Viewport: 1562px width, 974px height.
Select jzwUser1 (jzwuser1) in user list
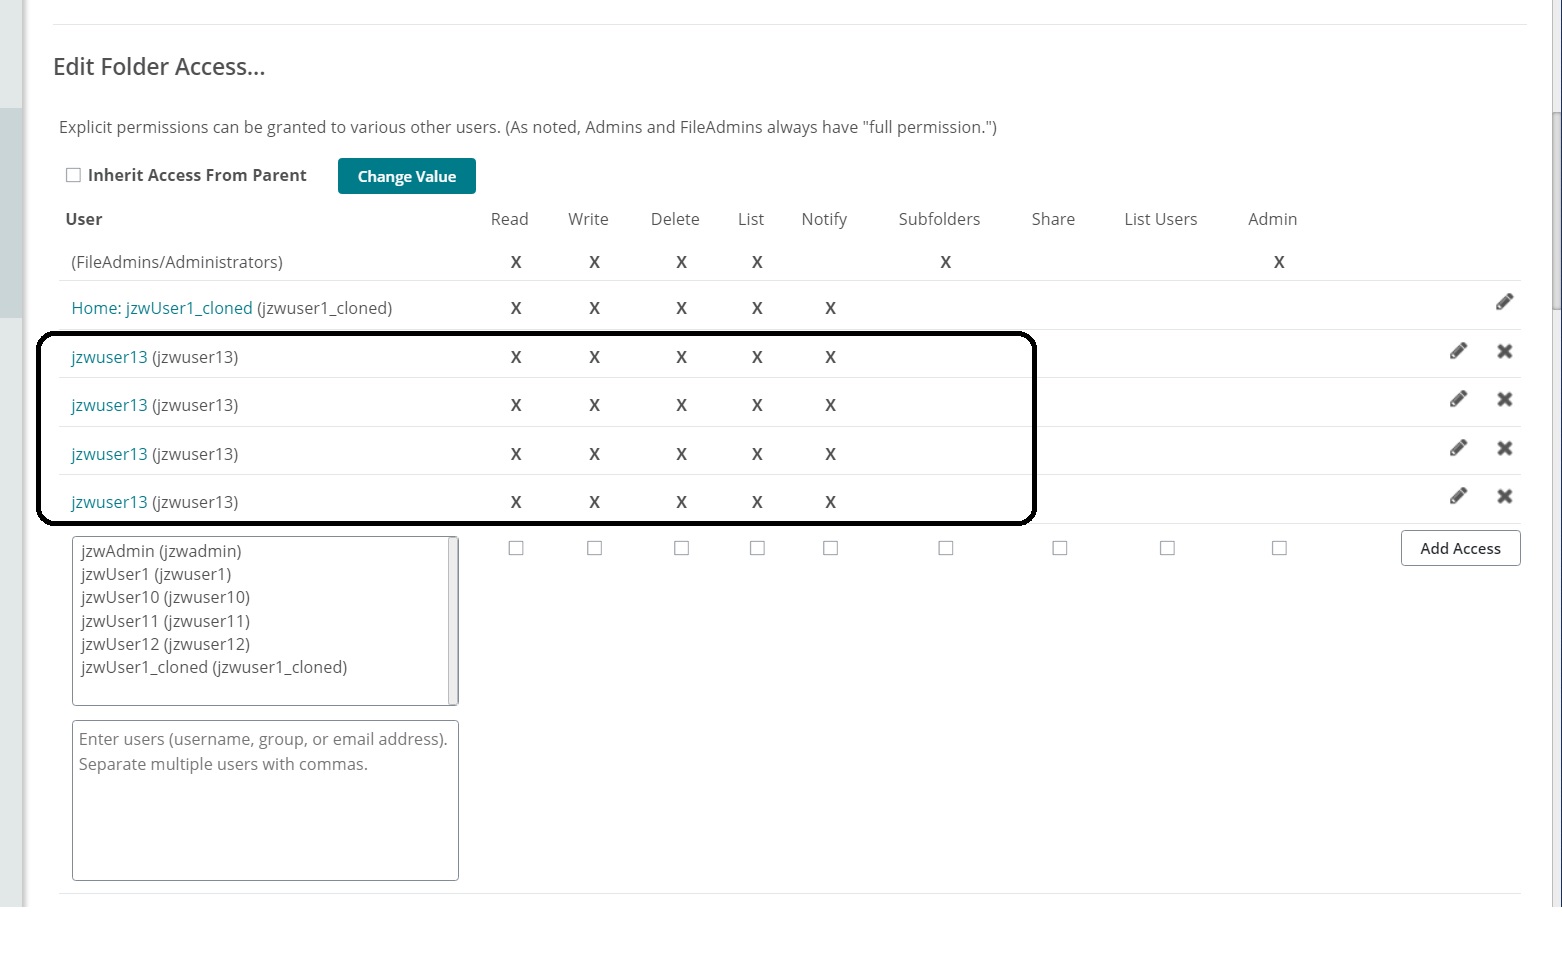coord(156,574)
